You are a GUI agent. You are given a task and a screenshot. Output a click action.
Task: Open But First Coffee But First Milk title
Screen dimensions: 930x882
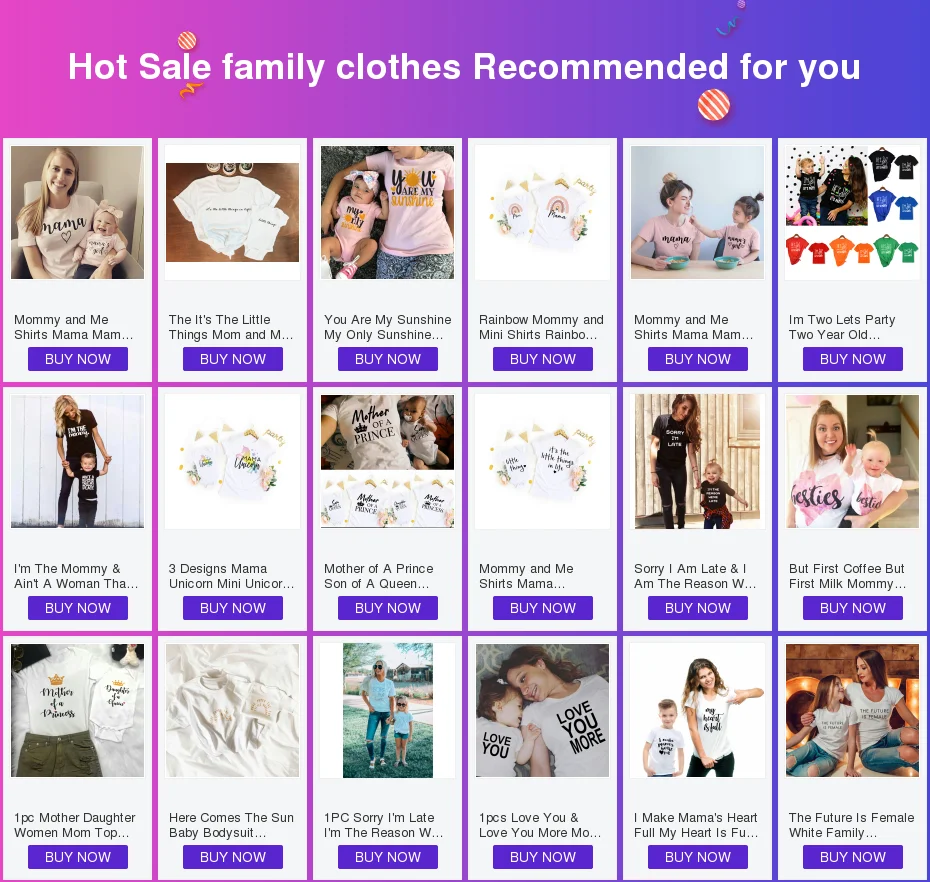[x=848, y=576]
